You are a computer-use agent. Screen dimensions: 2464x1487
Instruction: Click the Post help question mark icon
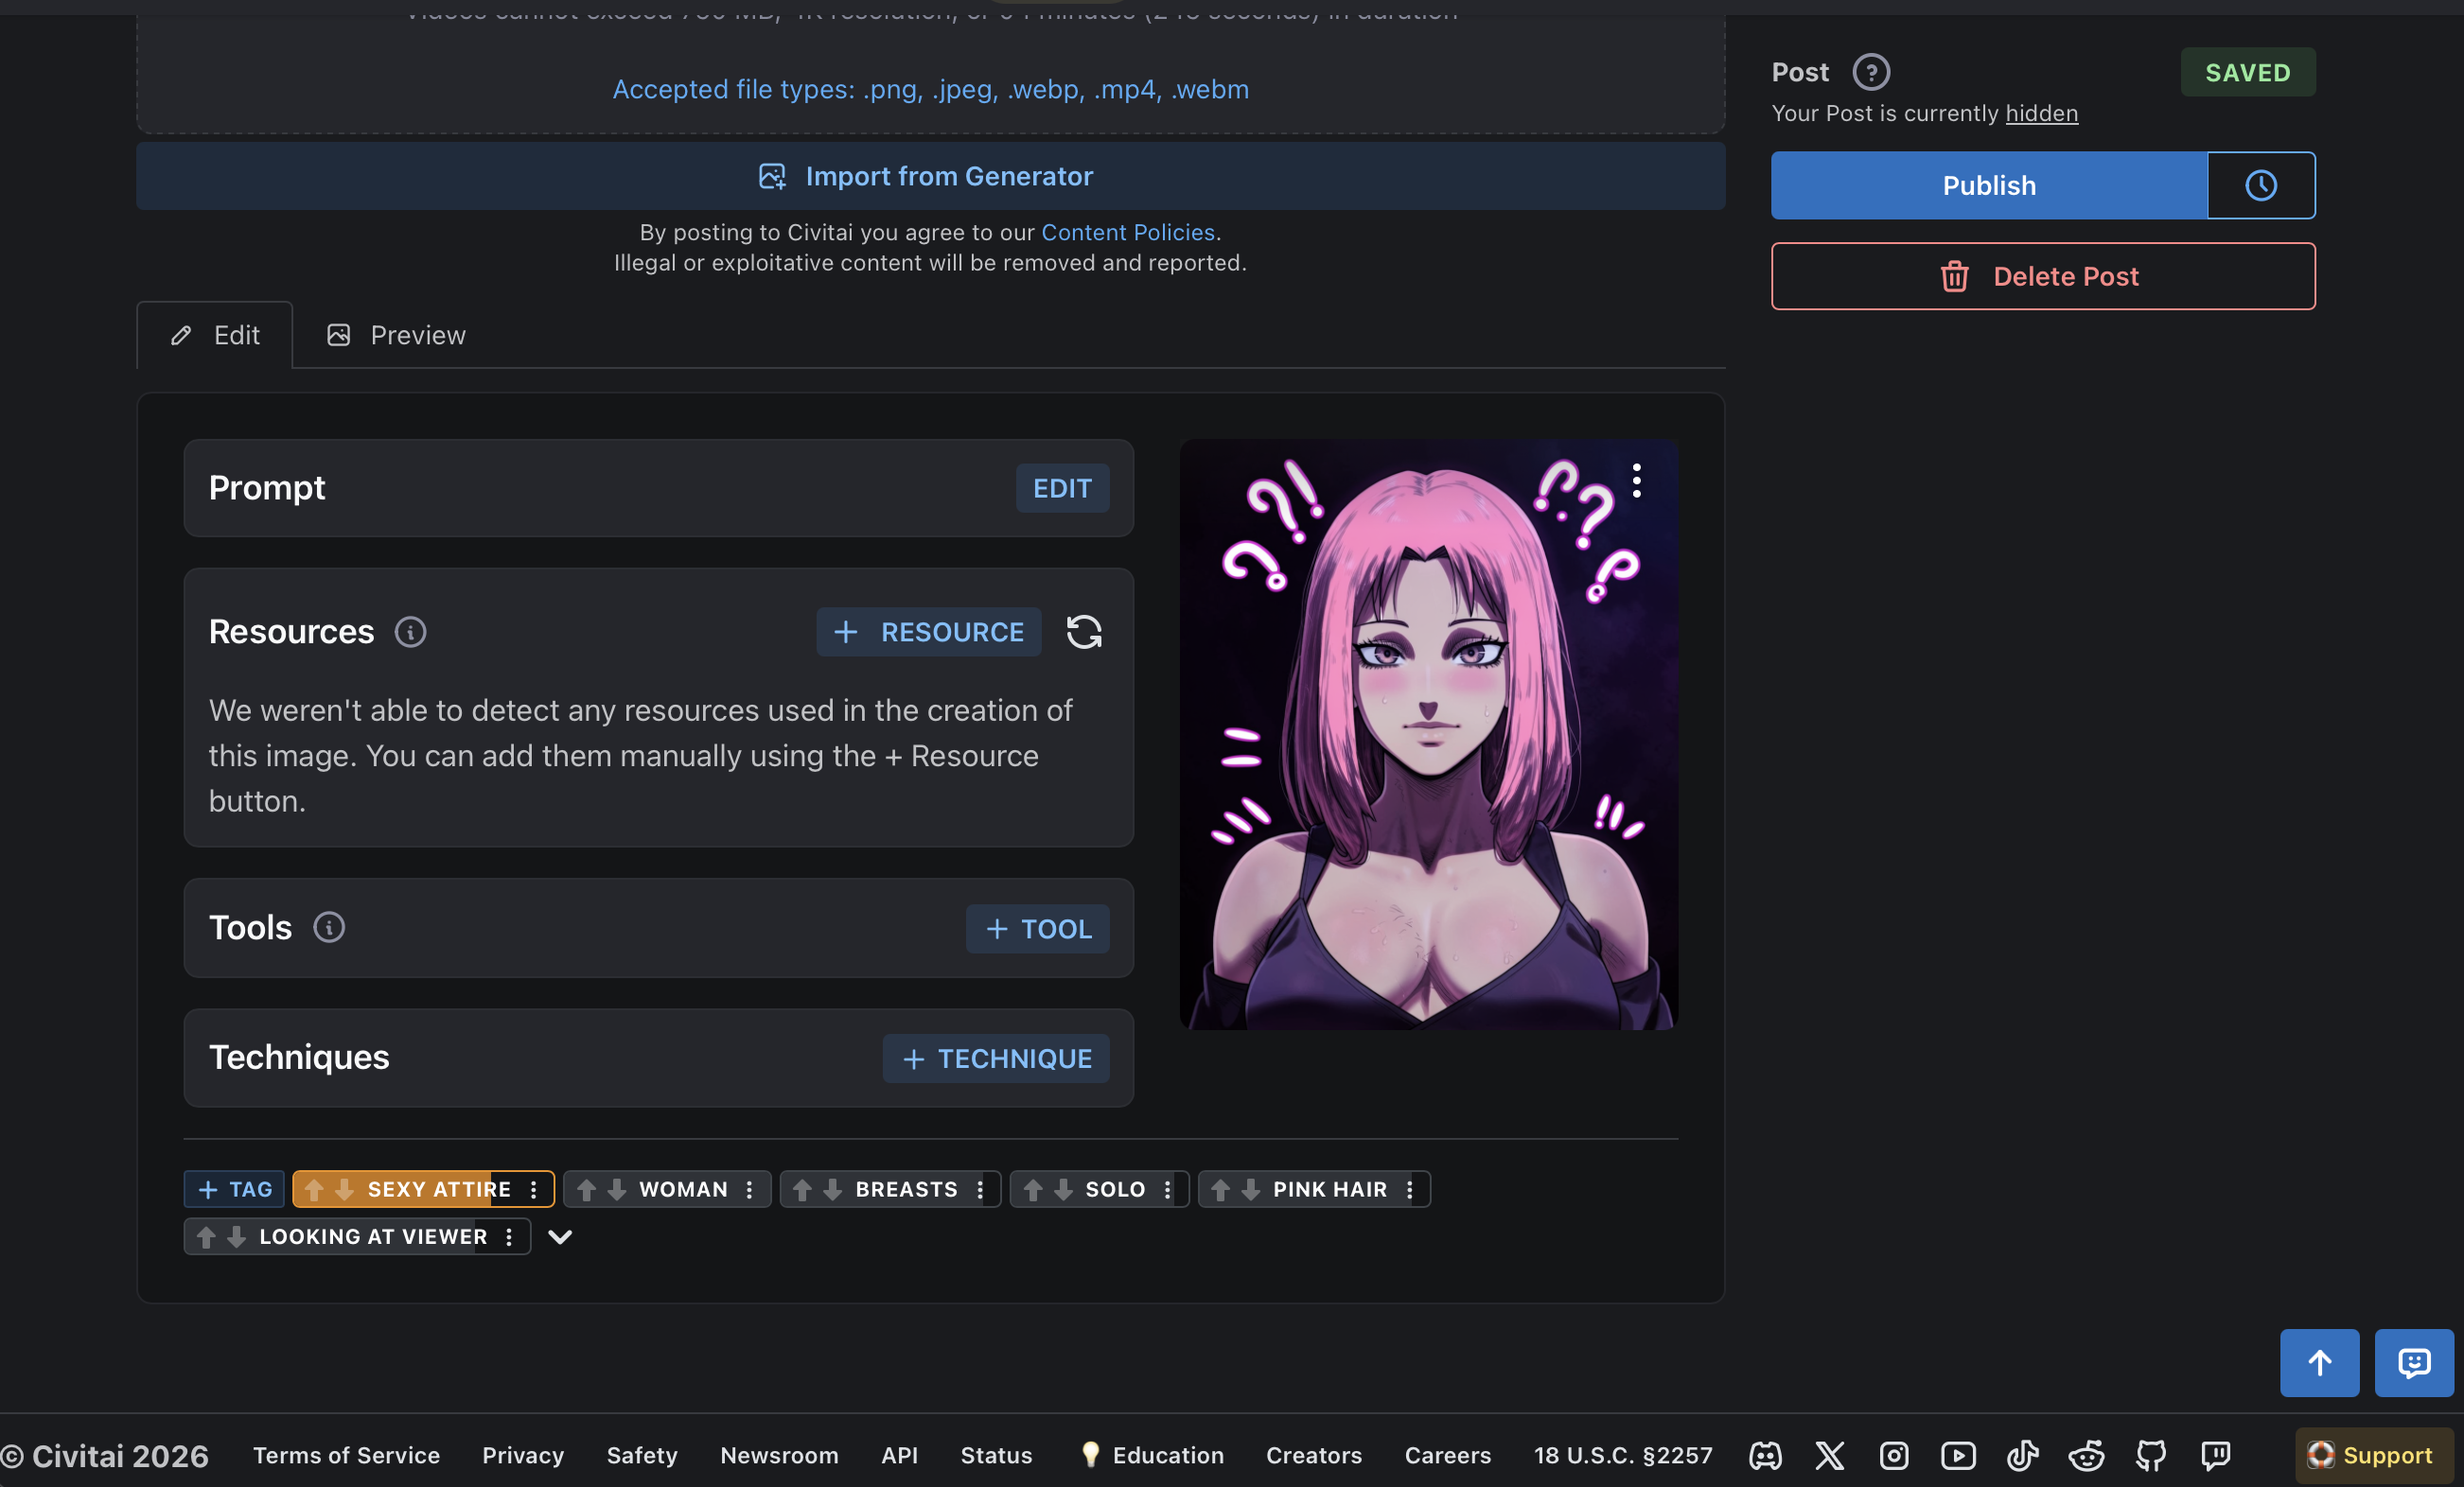pos(1870,72)
